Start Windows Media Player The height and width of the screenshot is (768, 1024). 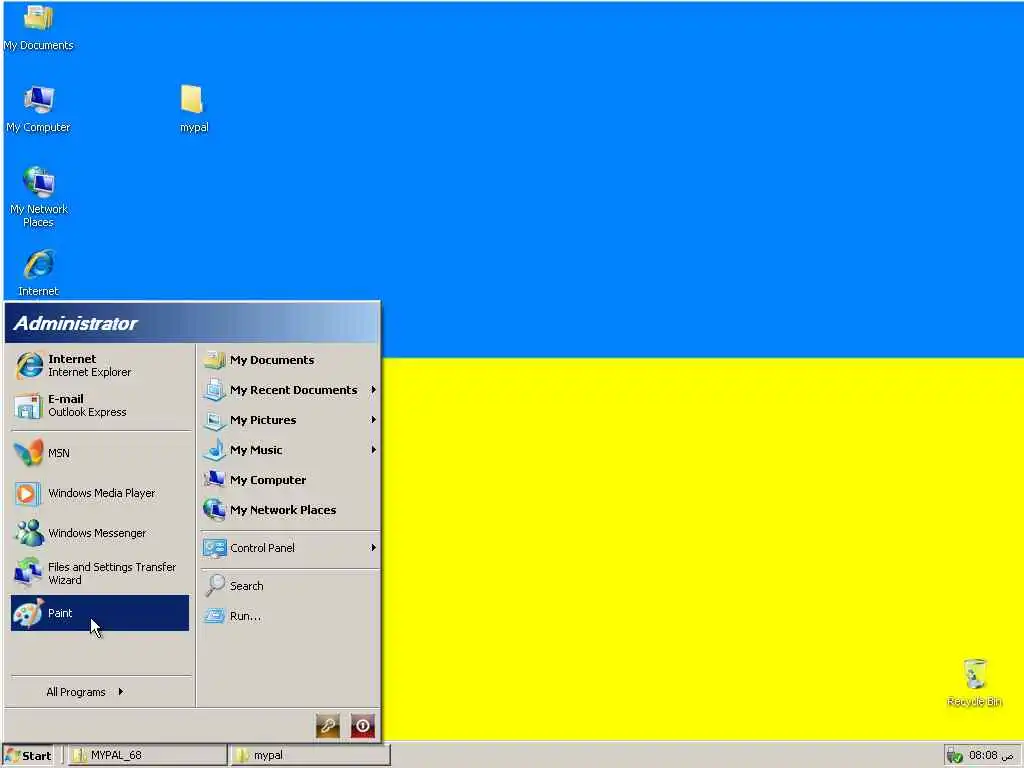click(100, 493)
